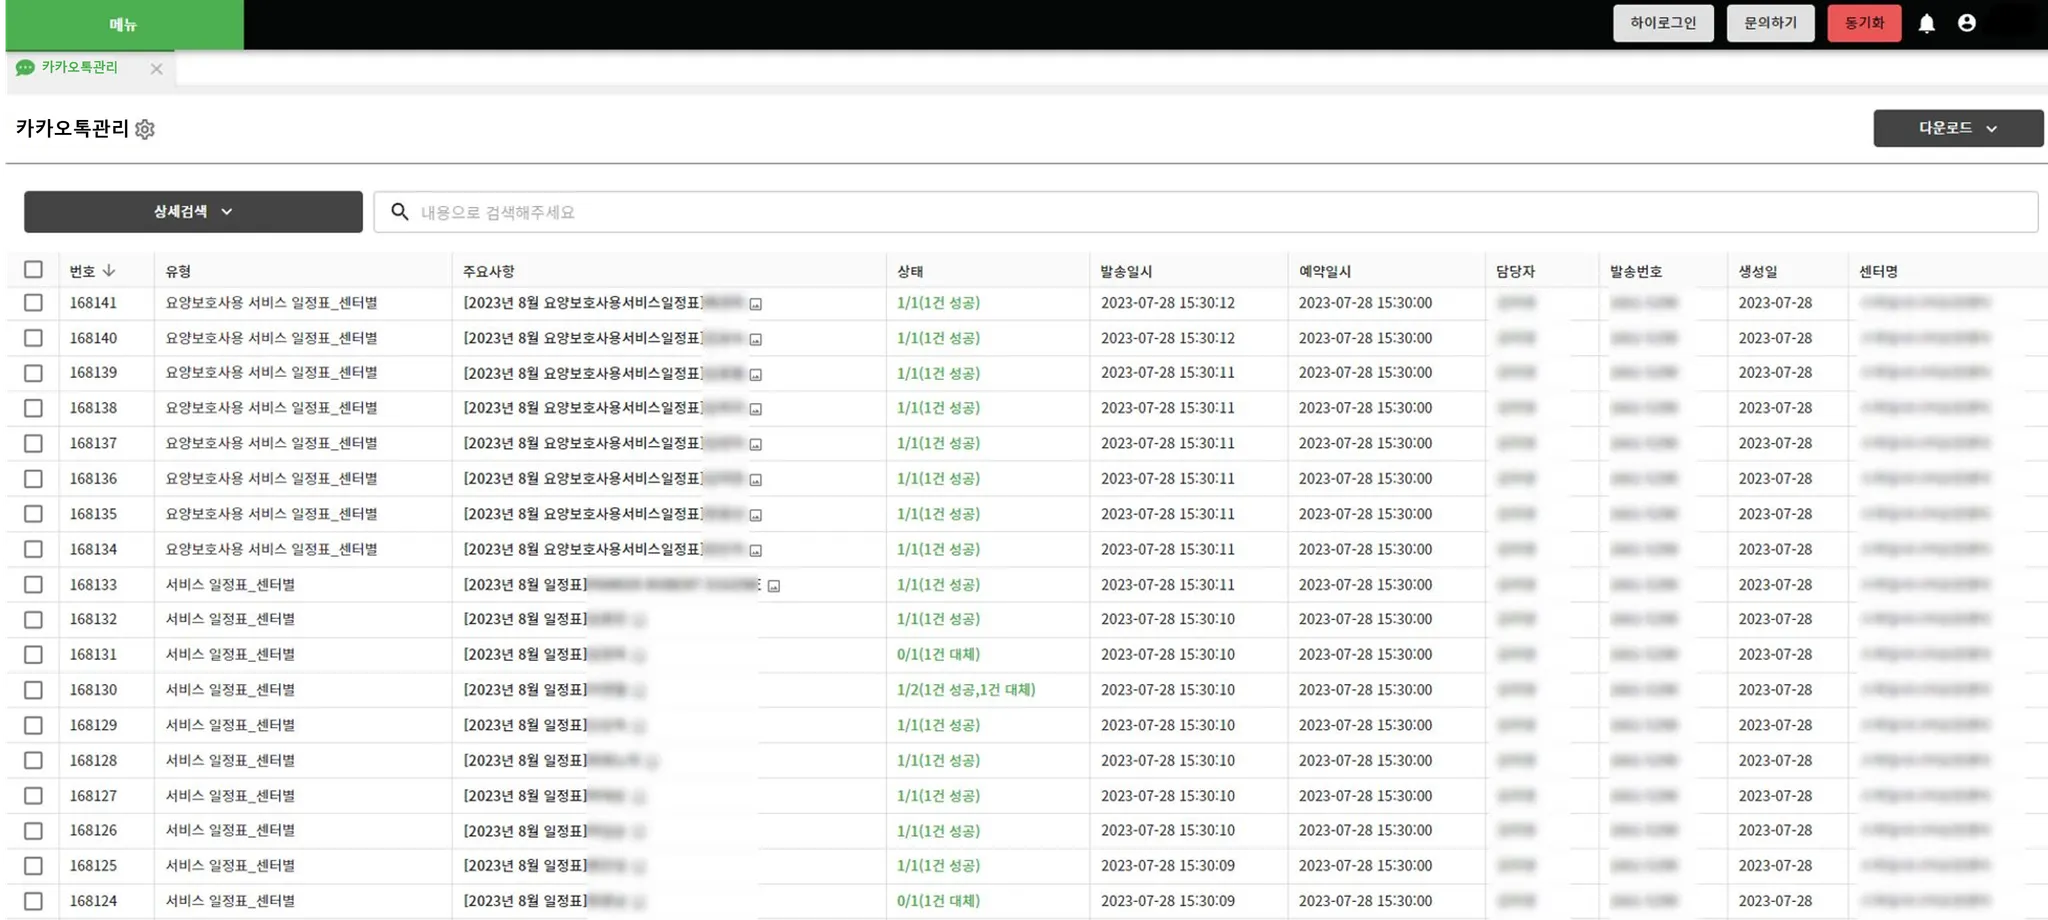Select the checkbox for row 168137

[x=34, y=443]
